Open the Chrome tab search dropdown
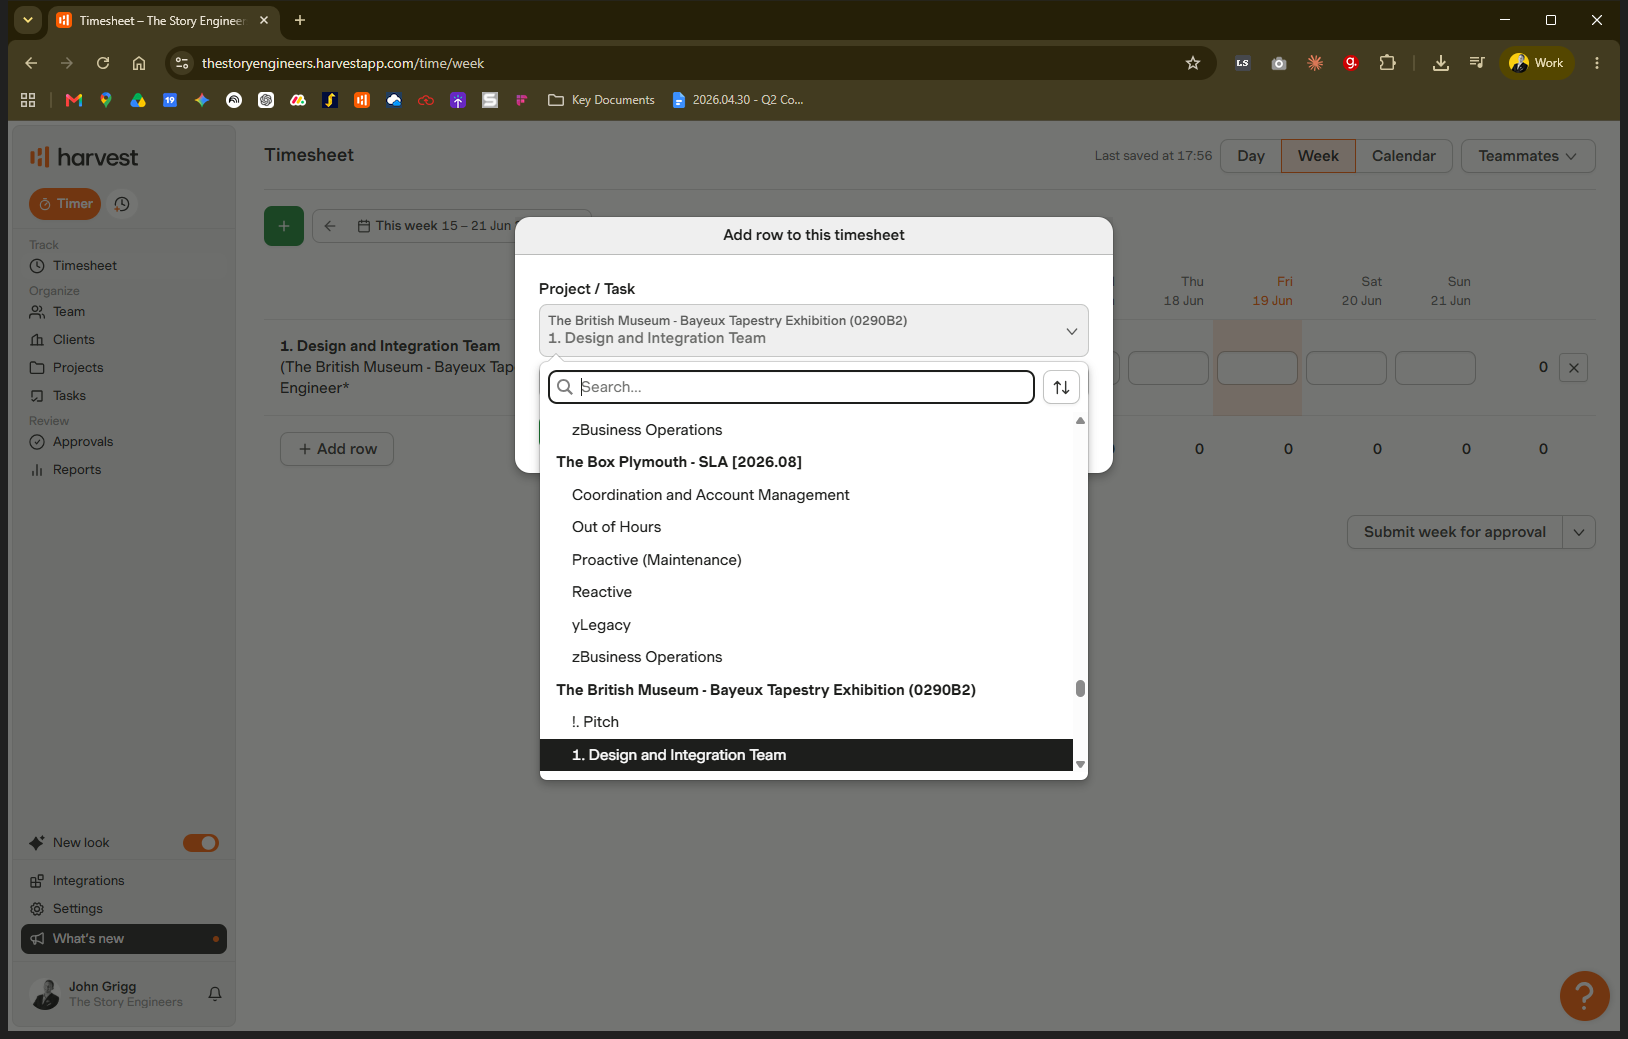1628x1039 pixels. [x=28, y=20]
